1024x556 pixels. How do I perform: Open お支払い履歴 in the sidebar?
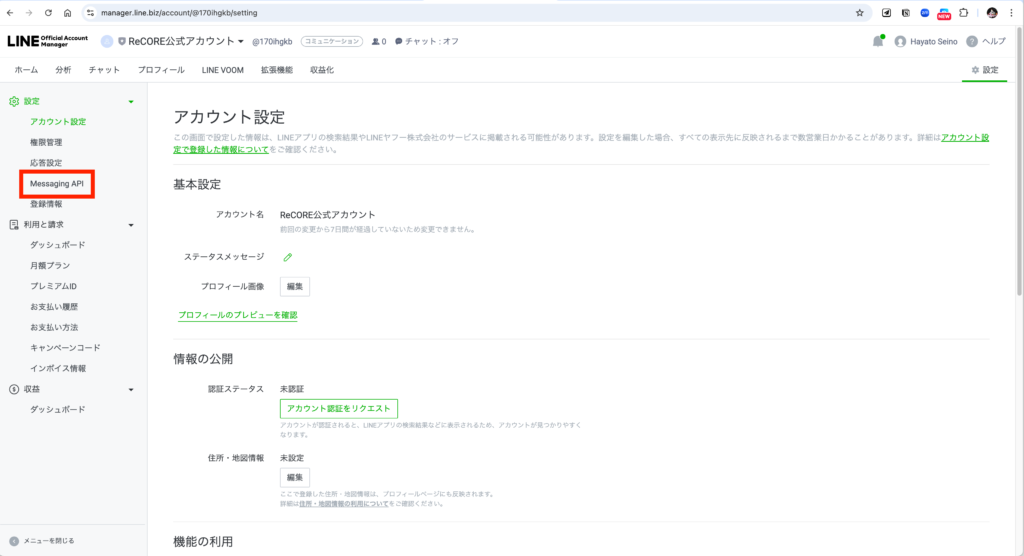point(54,306)
